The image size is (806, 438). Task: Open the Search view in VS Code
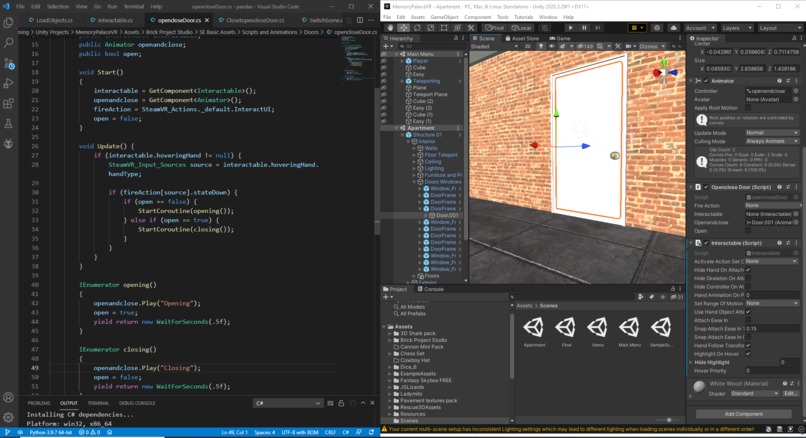coord(9,43)
